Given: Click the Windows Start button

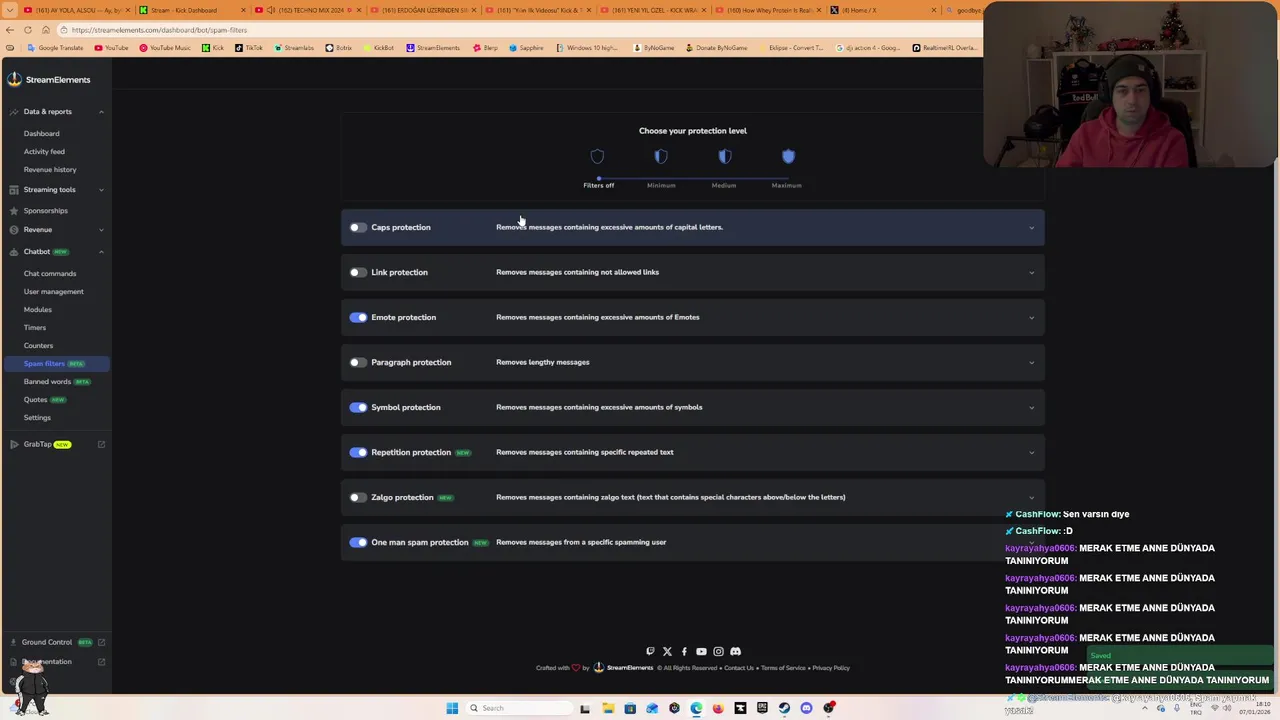Looking at the screenshot, I should click(452, 708).
